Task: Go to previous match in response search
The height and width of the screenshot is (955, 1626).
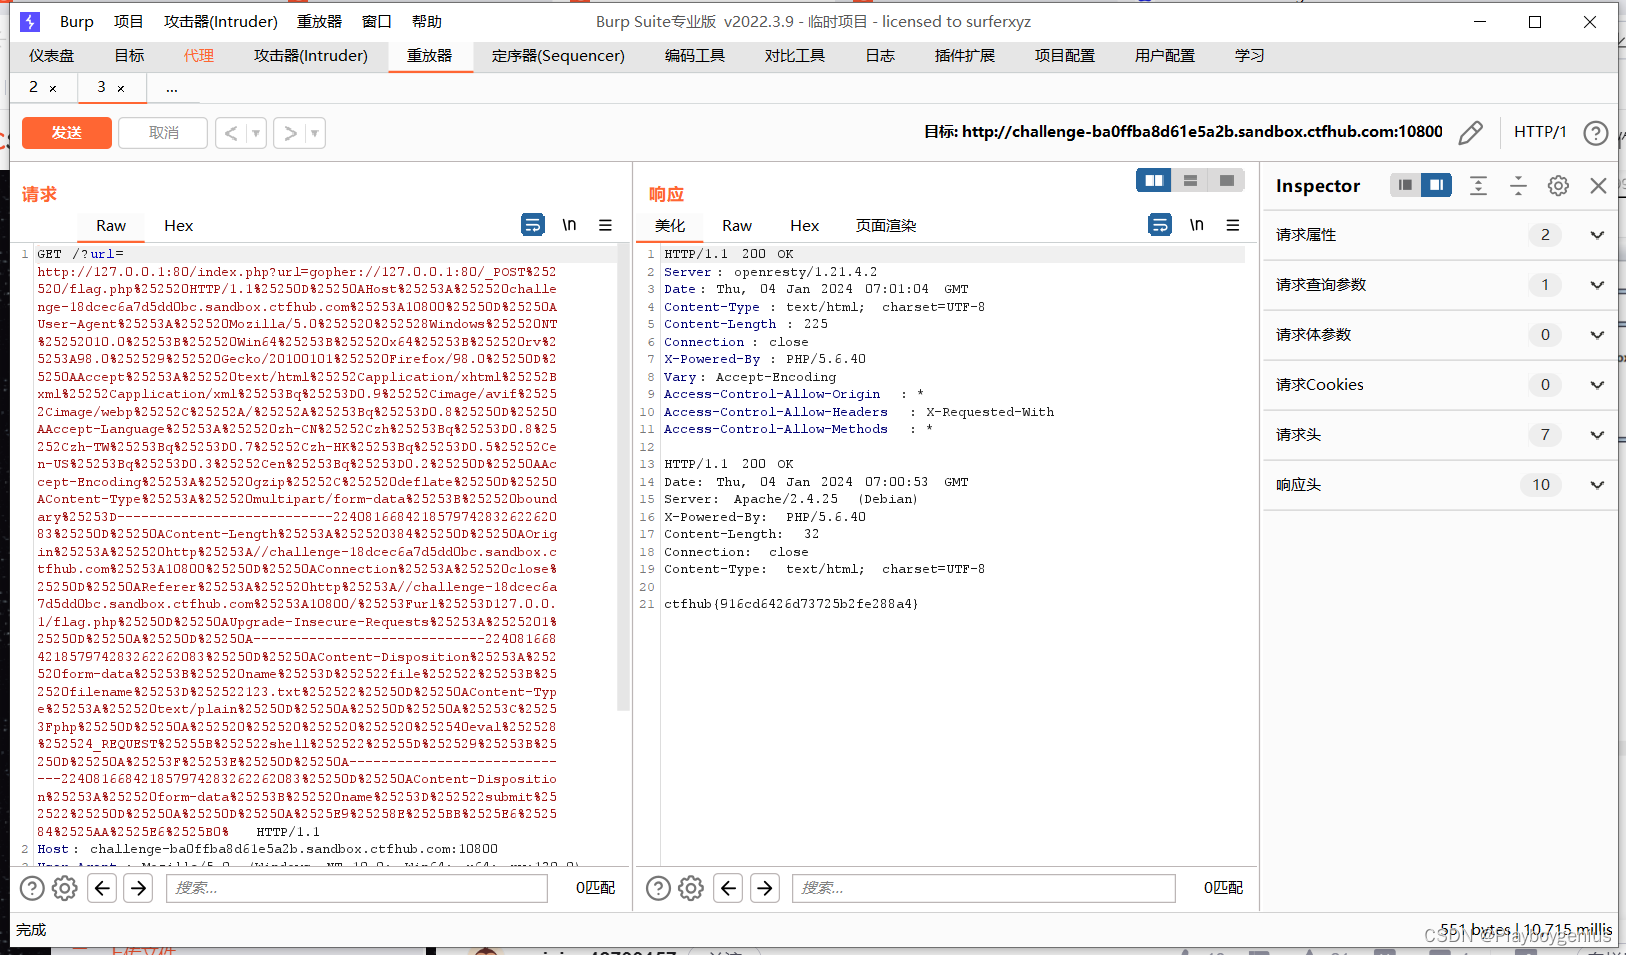Action: 729,888
